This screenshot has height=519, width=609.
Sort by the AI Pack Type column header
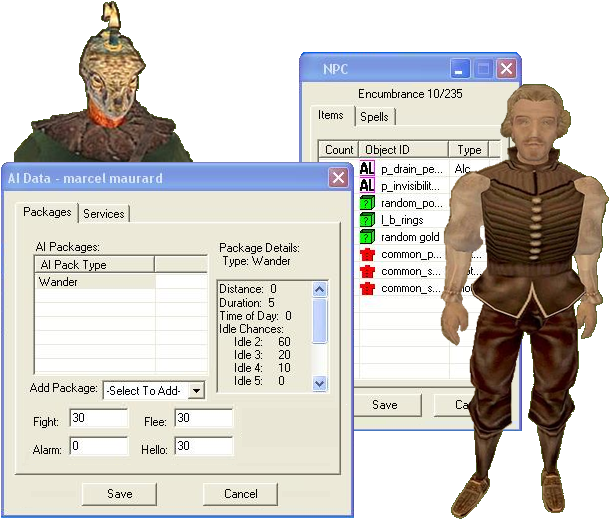95,265
